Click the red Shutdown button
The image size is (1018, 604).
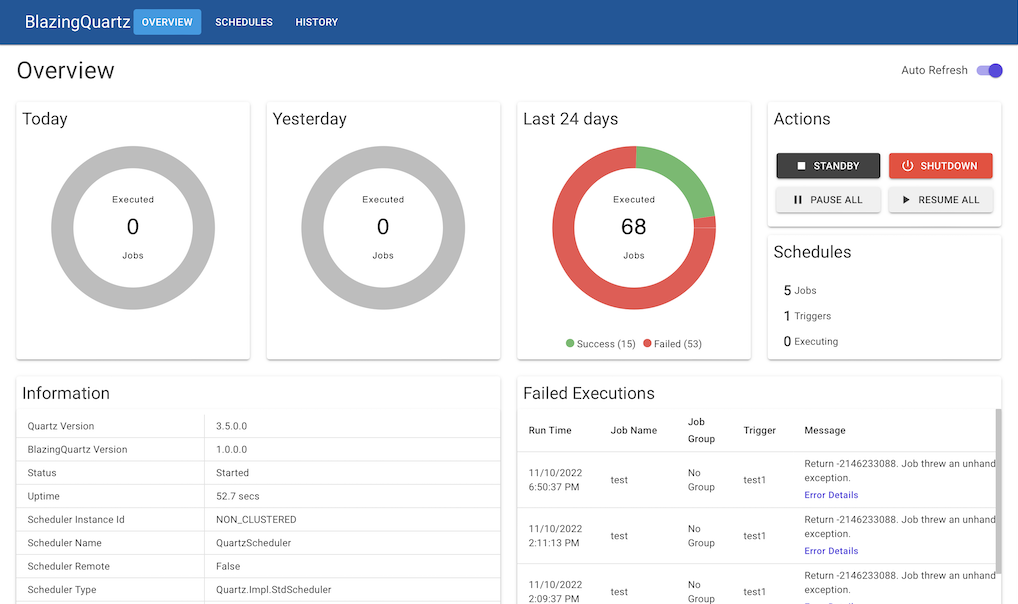pos(940,166)
